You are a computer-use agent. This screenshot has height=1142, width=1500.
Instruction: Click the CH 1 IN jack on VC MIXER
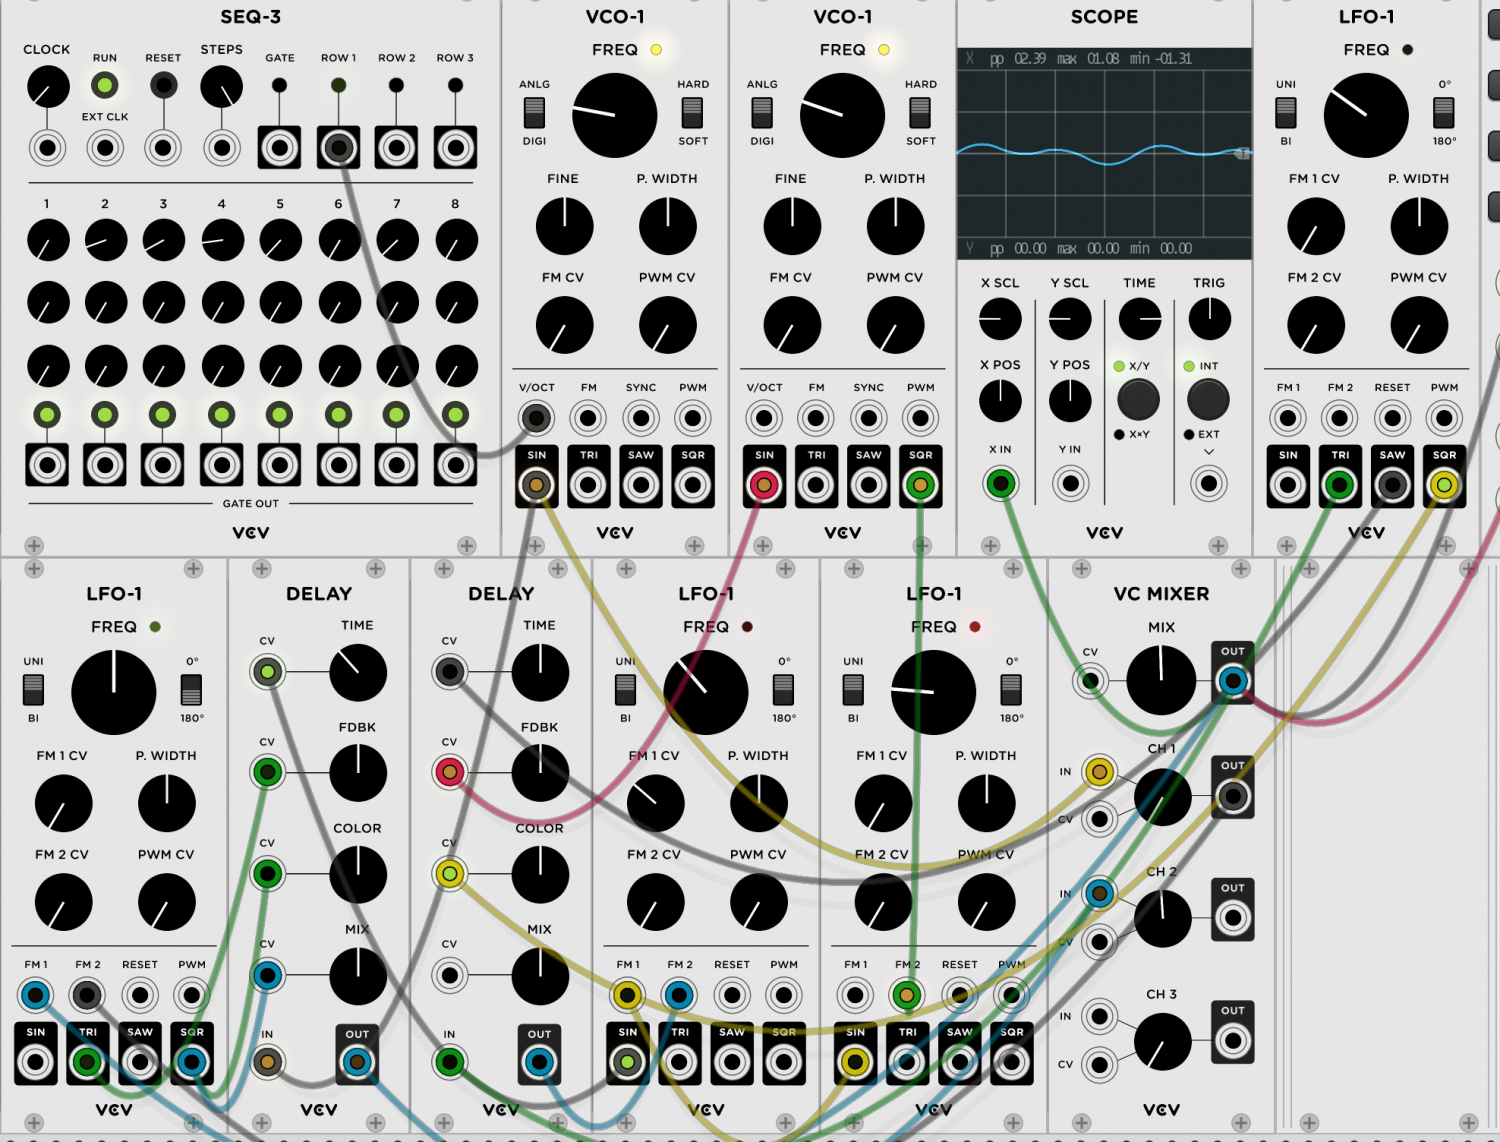(x=1099, y=772)
